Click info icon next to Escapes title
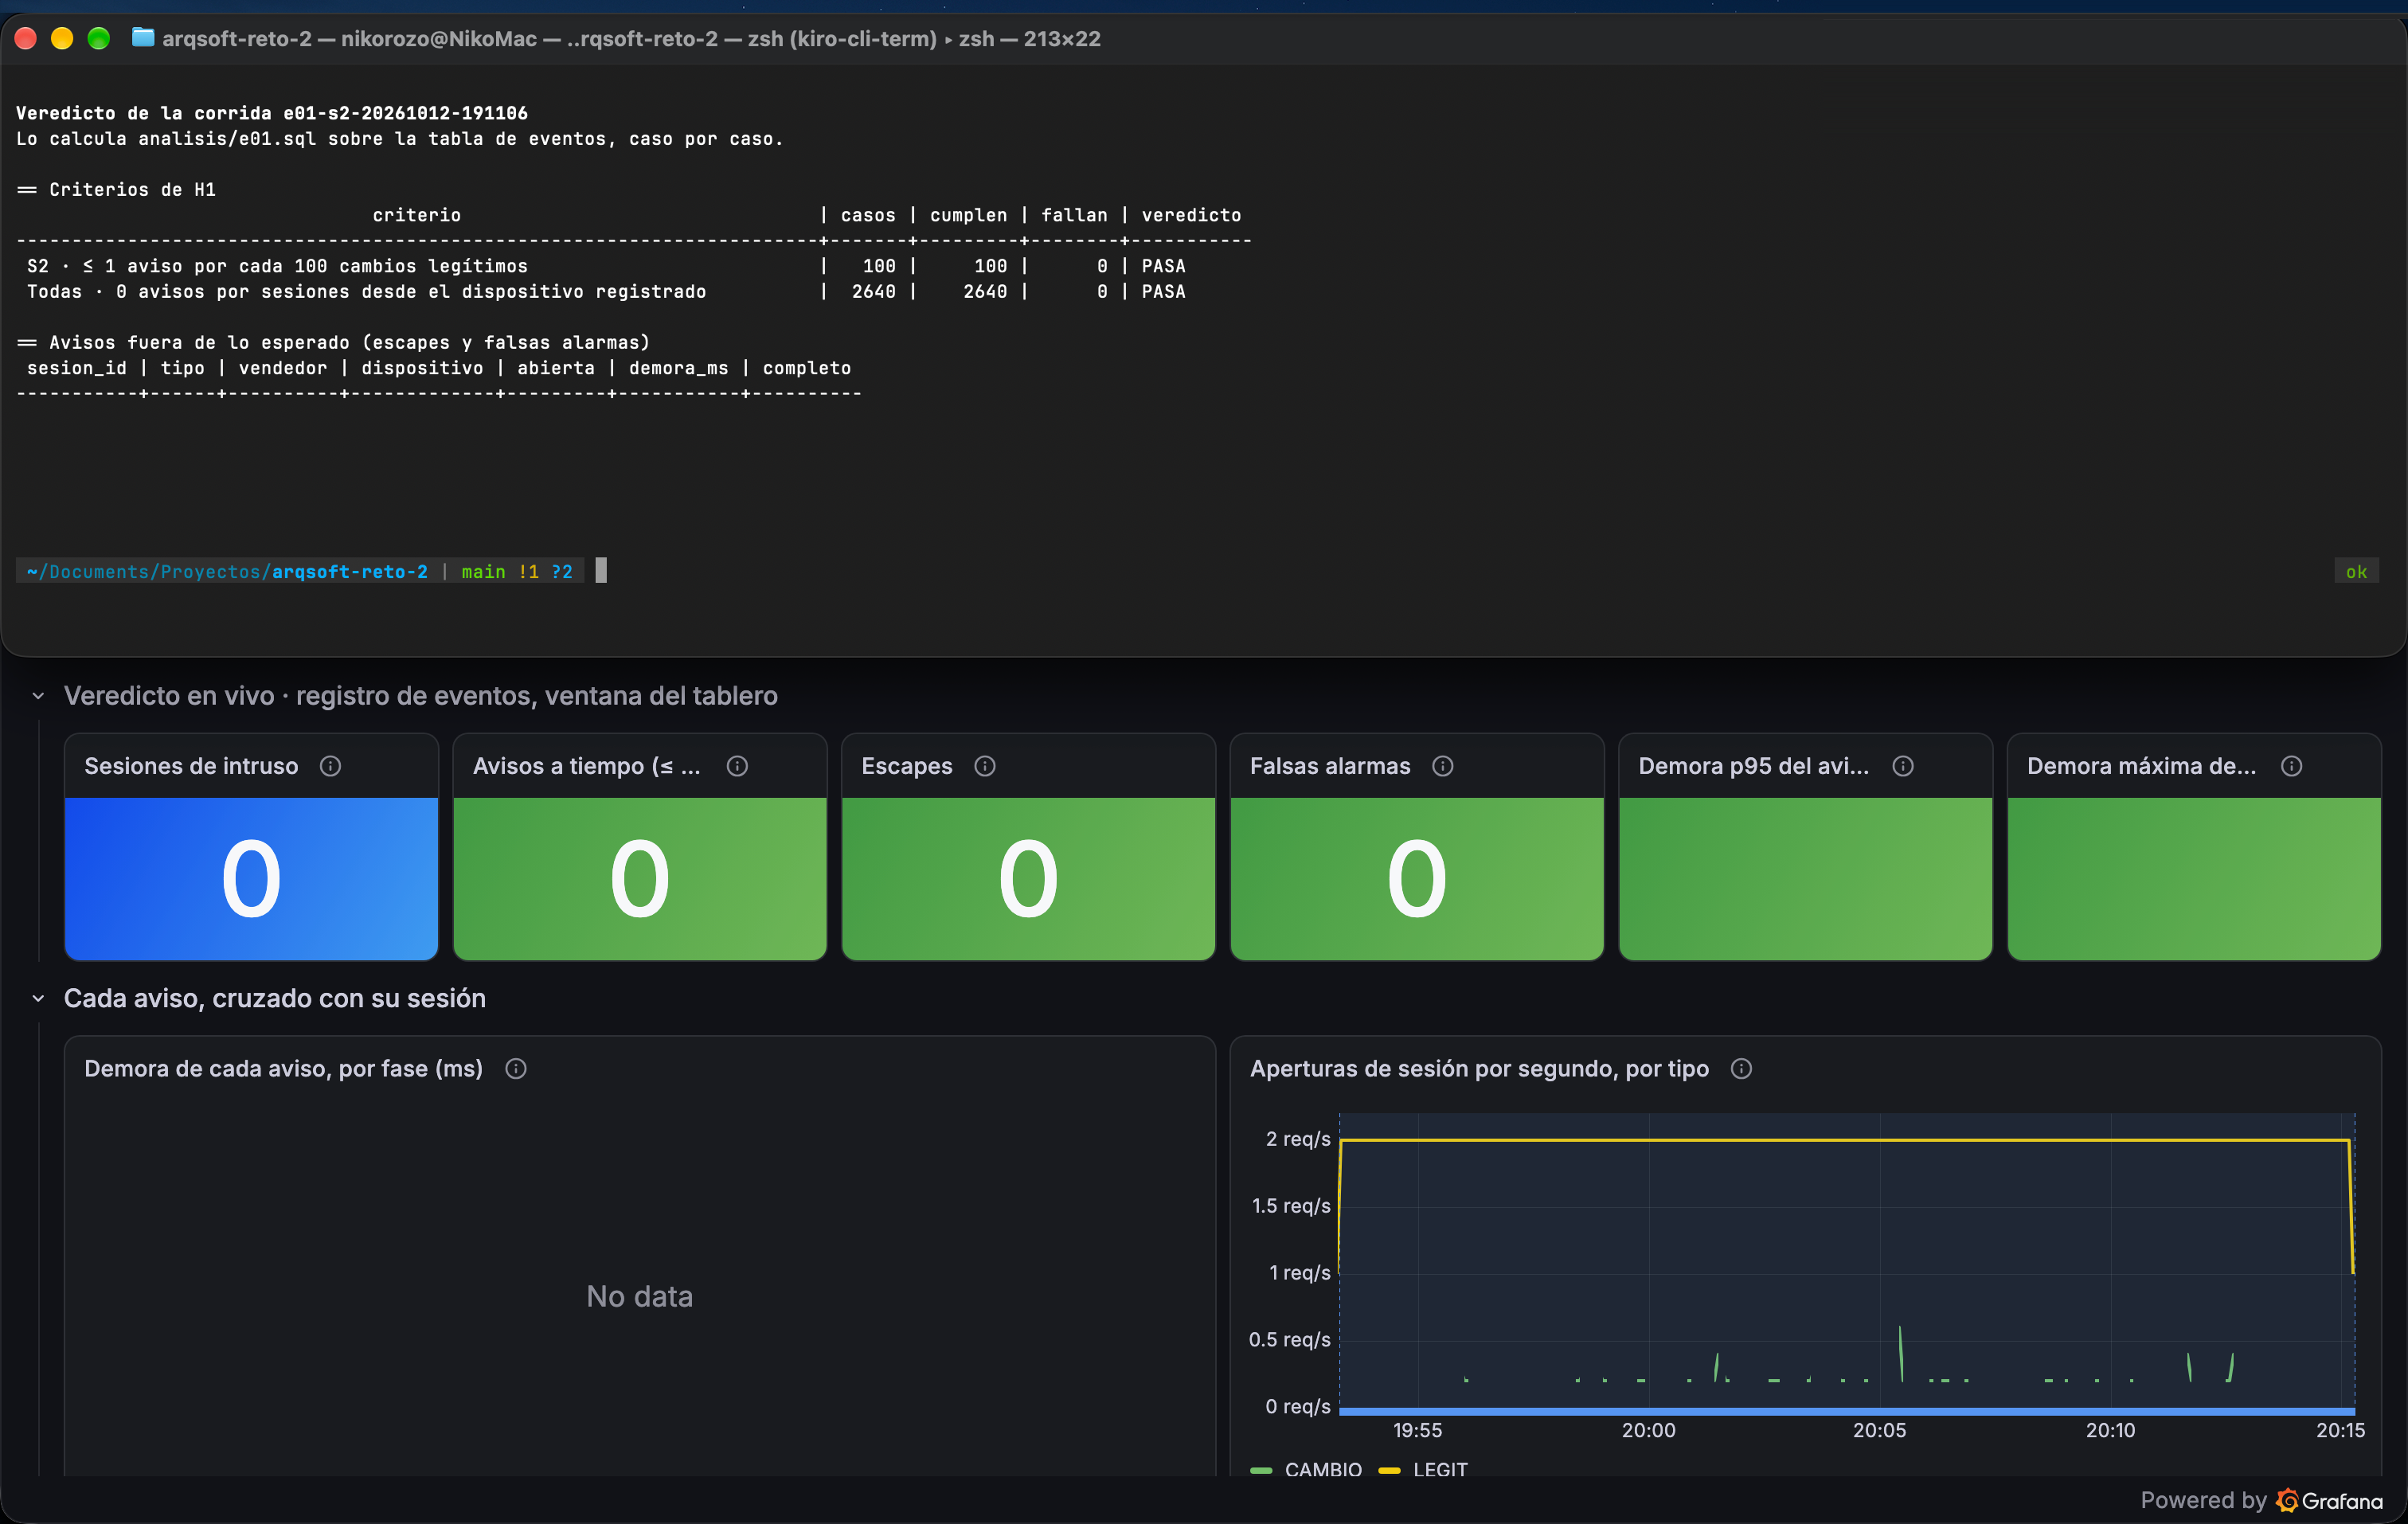This screenshot has height=1524, width=2408. [985, 766]
